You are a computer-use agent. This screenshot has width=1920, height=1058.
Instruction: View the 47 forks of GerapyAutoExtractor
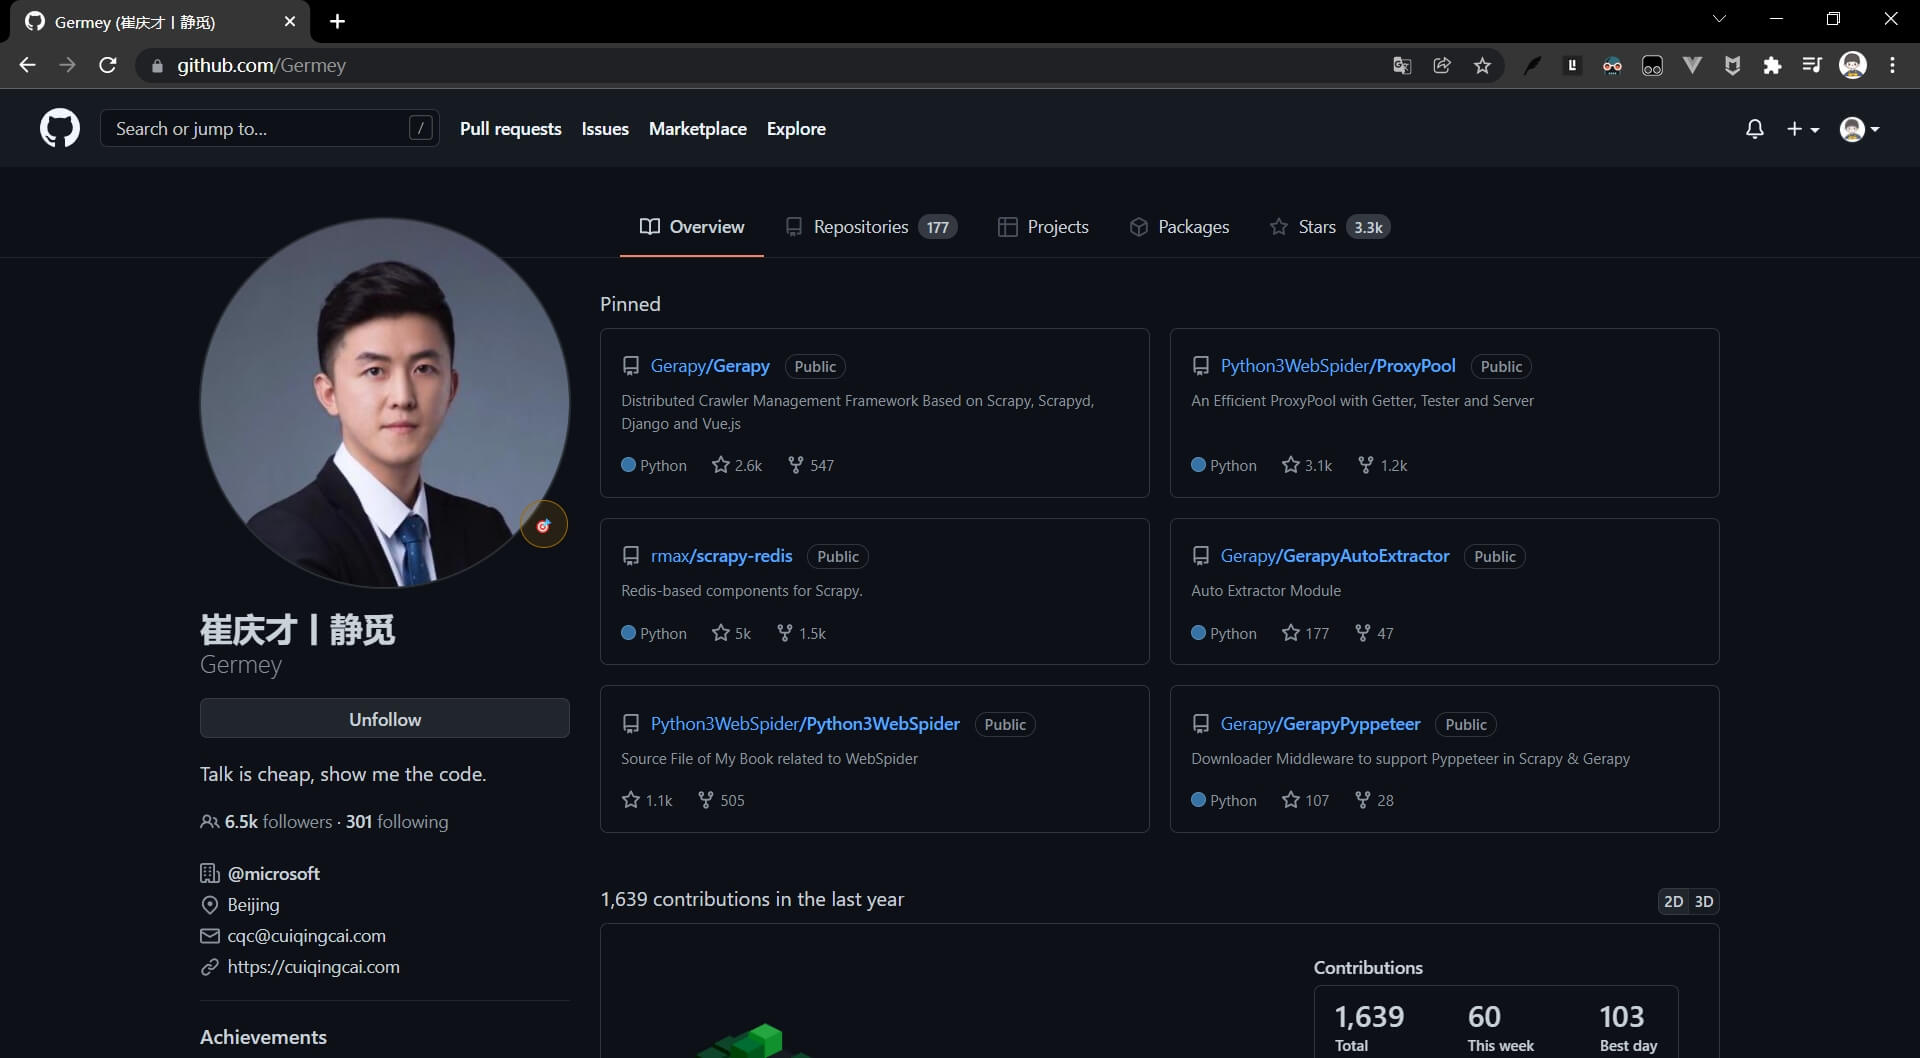(1374, 633)
